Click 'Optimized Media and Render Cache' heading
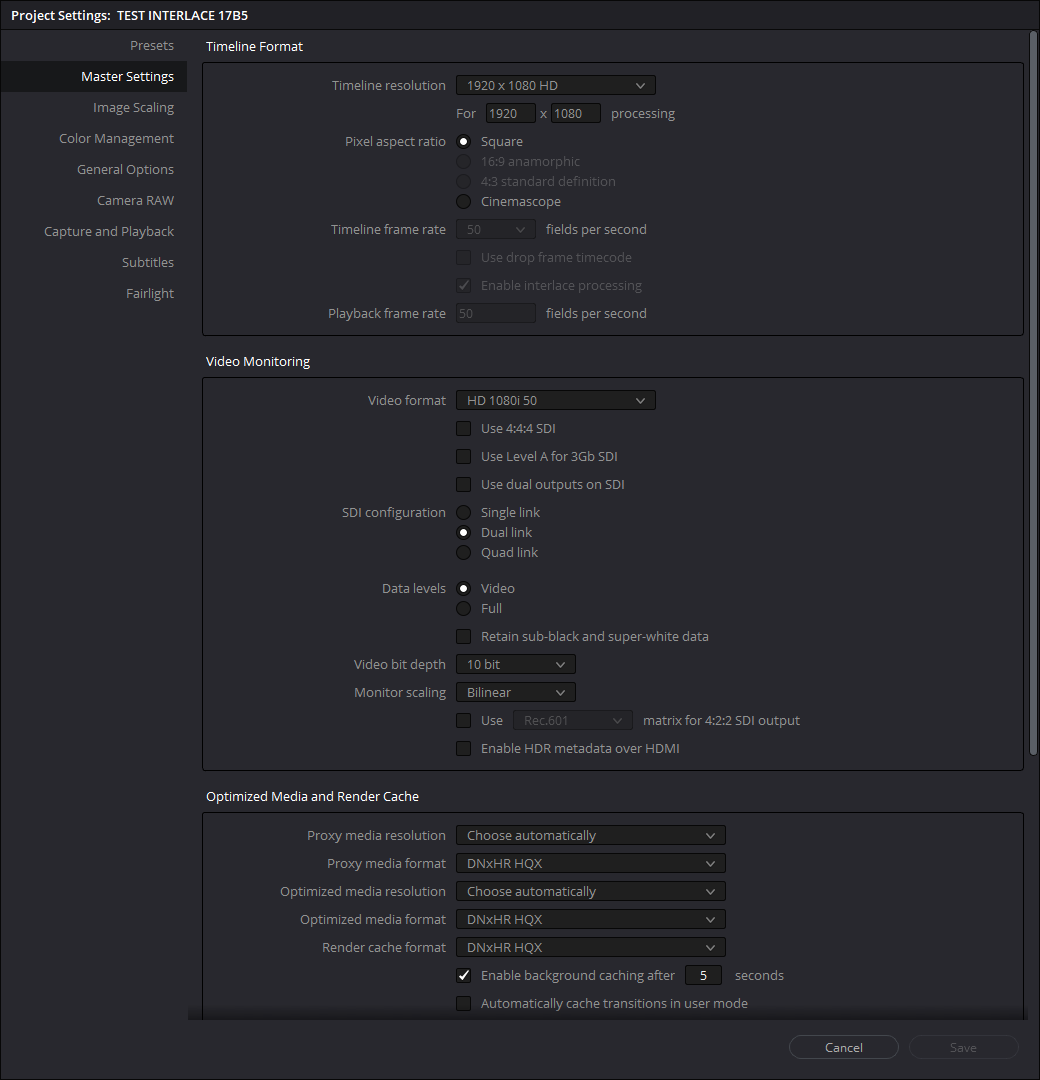1040x1080 pixels. click(x=312, y=796)
